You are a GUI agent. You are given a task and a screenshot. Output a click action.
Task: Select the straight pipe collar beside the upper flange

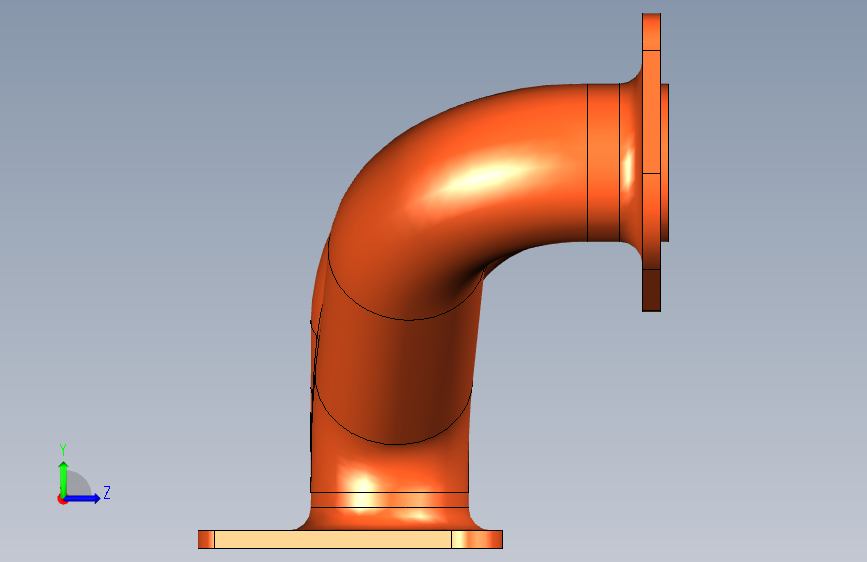pos(603,163)
